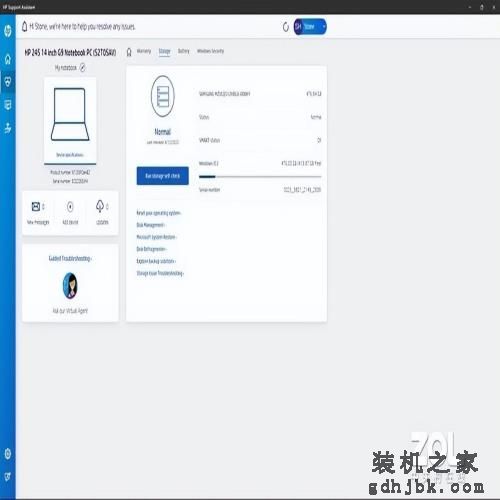
Task: Open the Windows Security tab
Action: pyautogui.click(x=210, y=51)
